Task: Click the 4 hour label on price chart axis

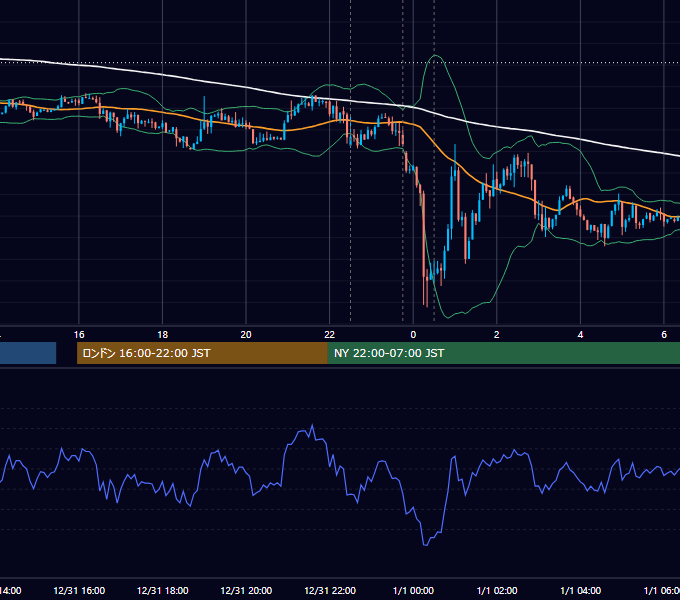Action: tap(580, 335)
